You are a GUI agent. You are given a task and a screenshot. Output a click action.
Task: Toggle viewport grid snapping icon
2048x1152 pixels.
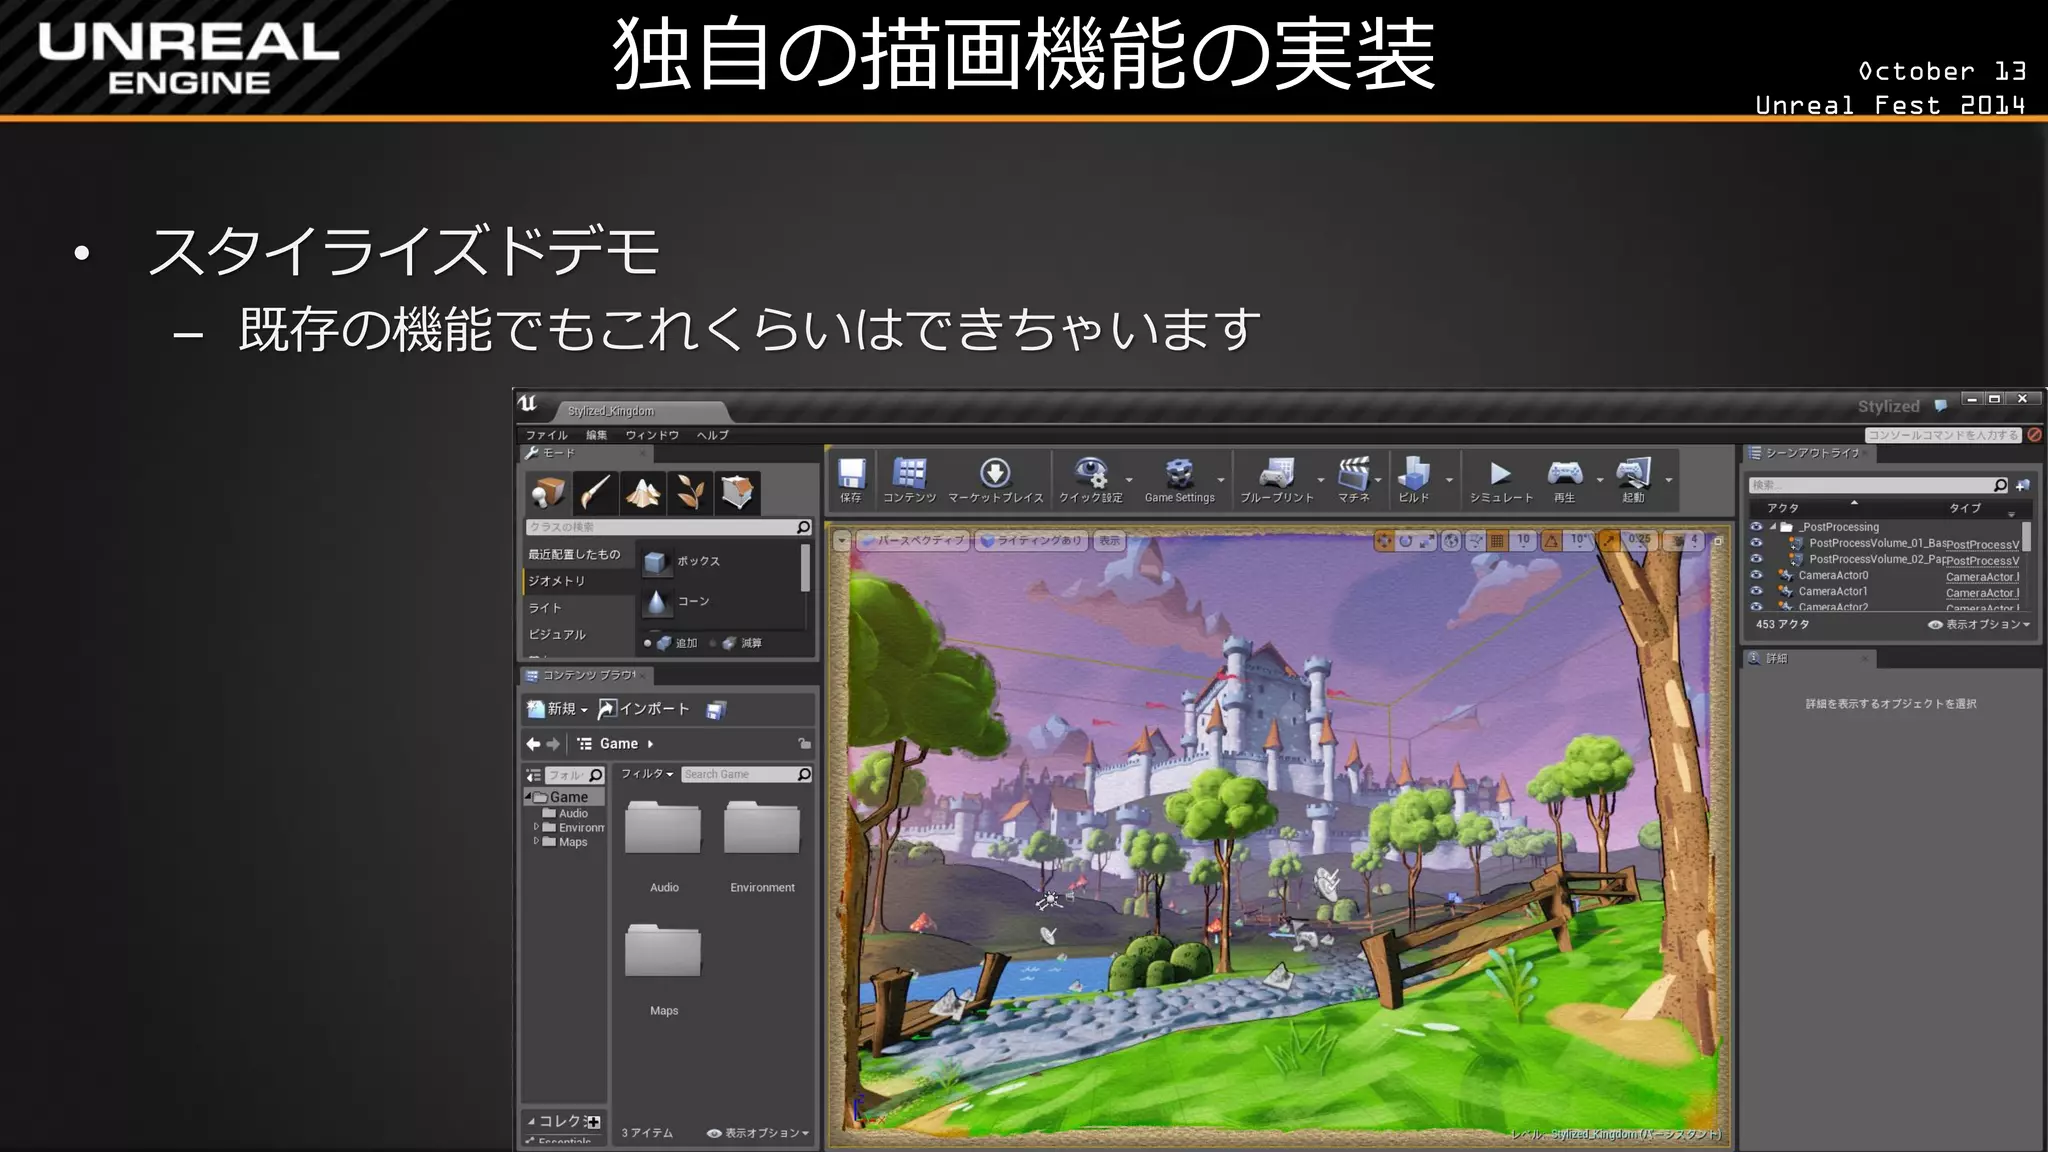tap(1497, 541)
